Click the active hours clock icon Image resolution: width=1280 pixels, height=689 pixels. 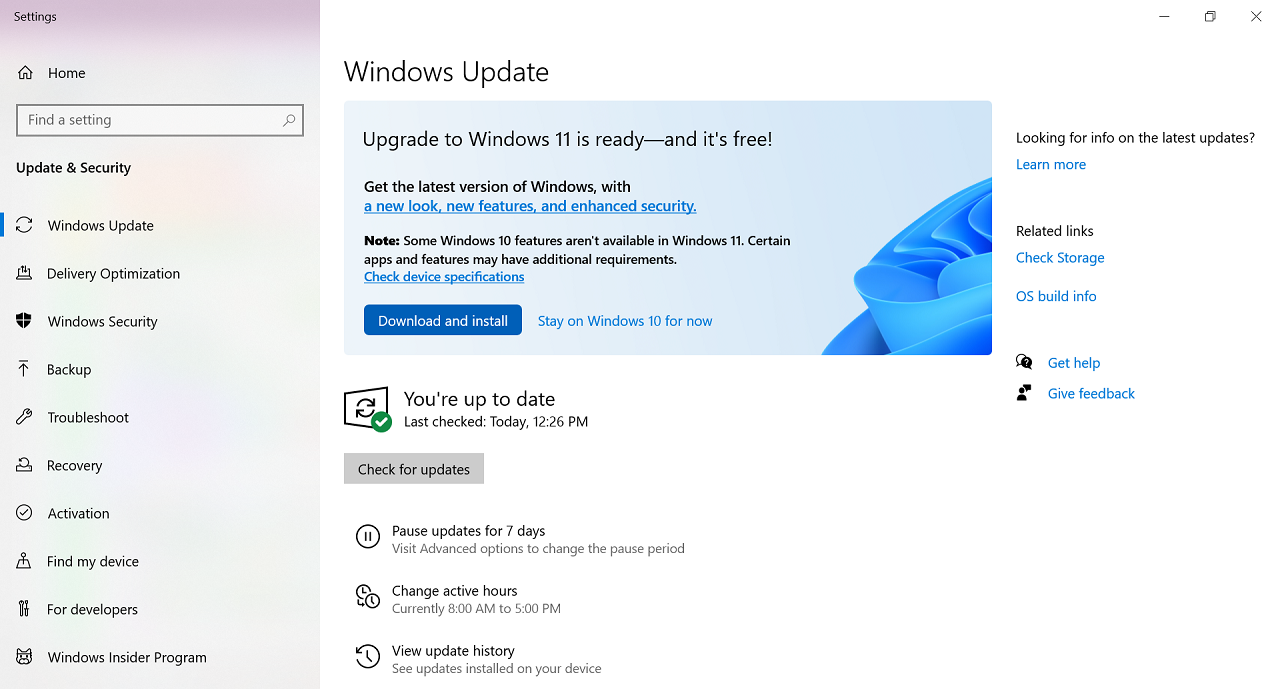368,597
